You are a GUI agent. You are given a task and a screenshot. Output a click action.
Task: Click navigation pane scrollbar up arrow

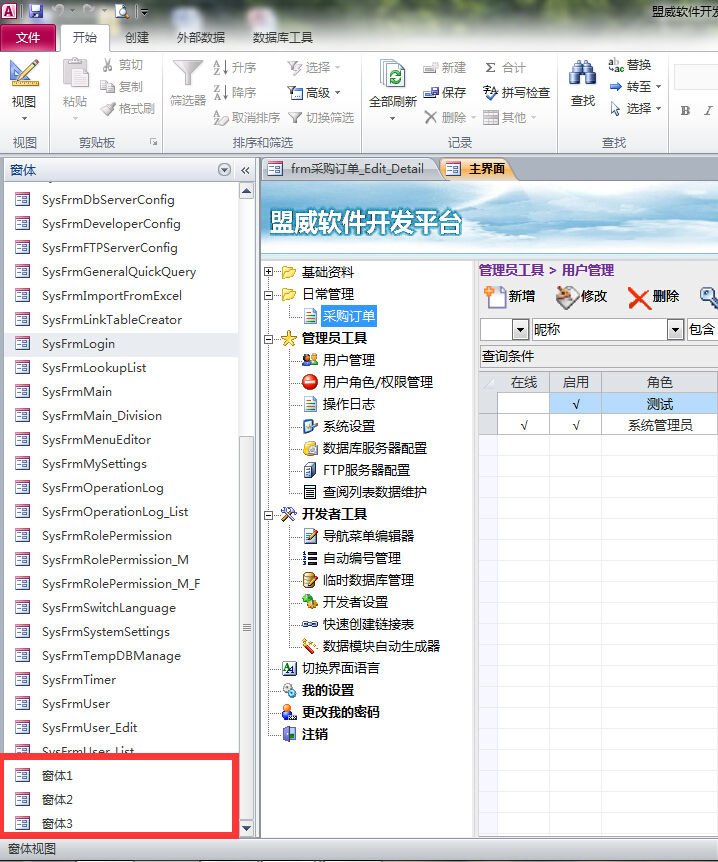tap(246, 191)
